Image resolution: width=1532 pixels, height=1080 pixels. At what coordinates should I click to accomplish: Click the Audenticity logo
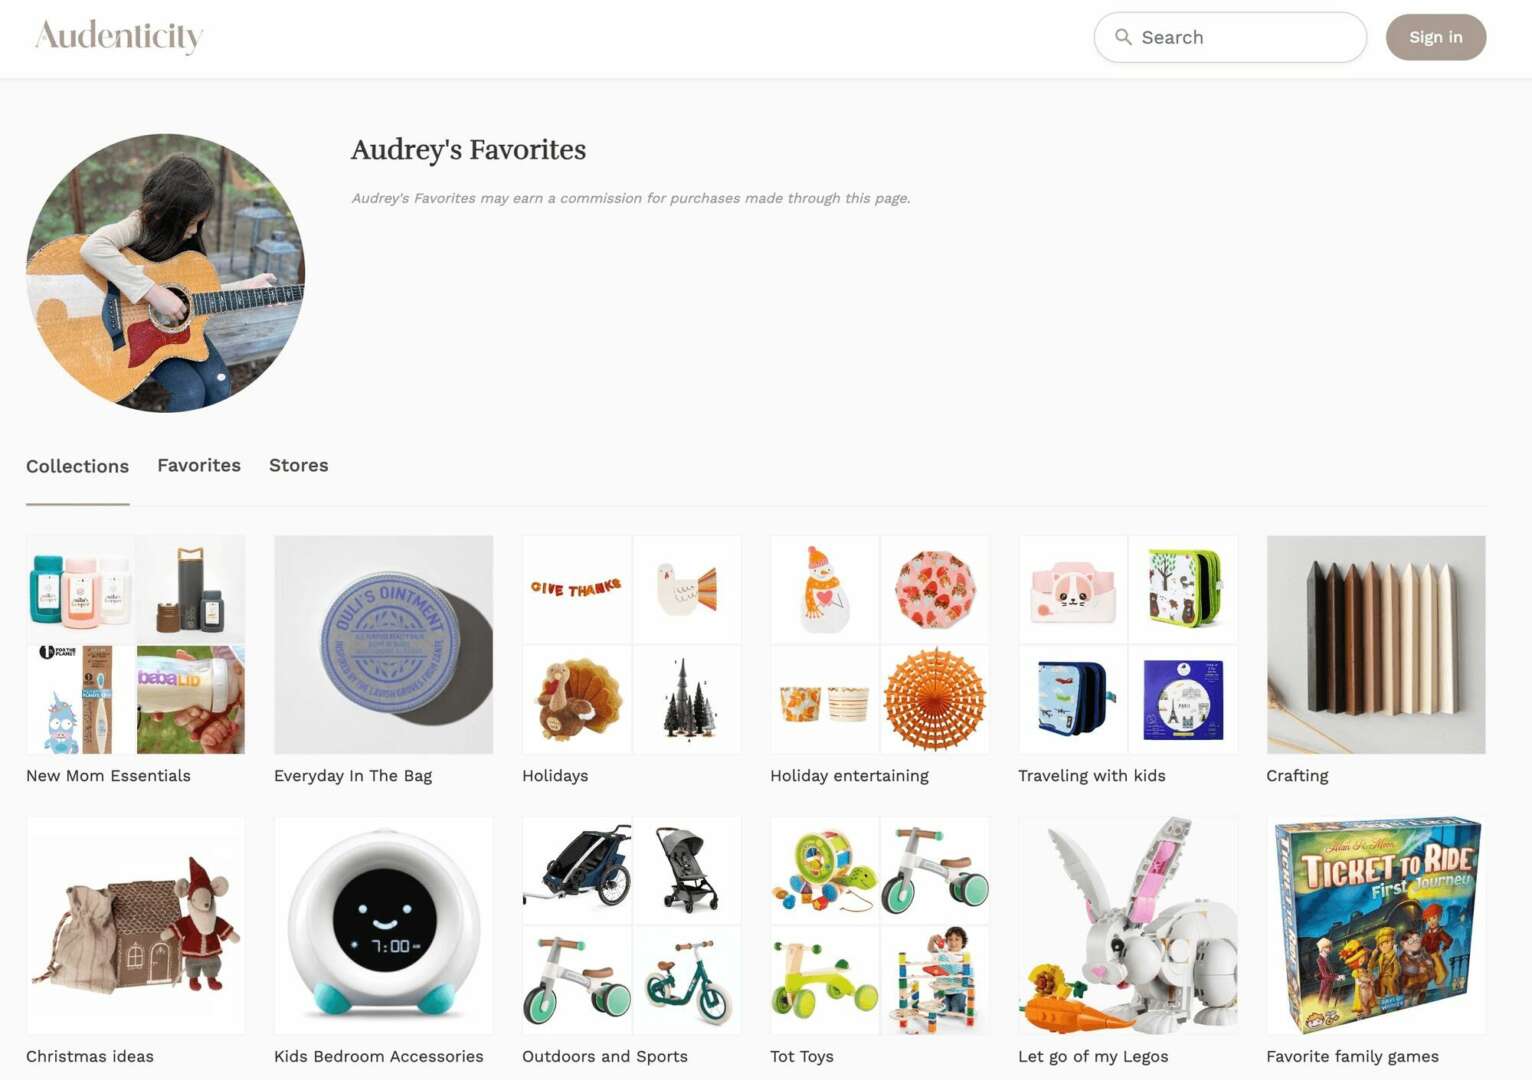coord(119,37)
